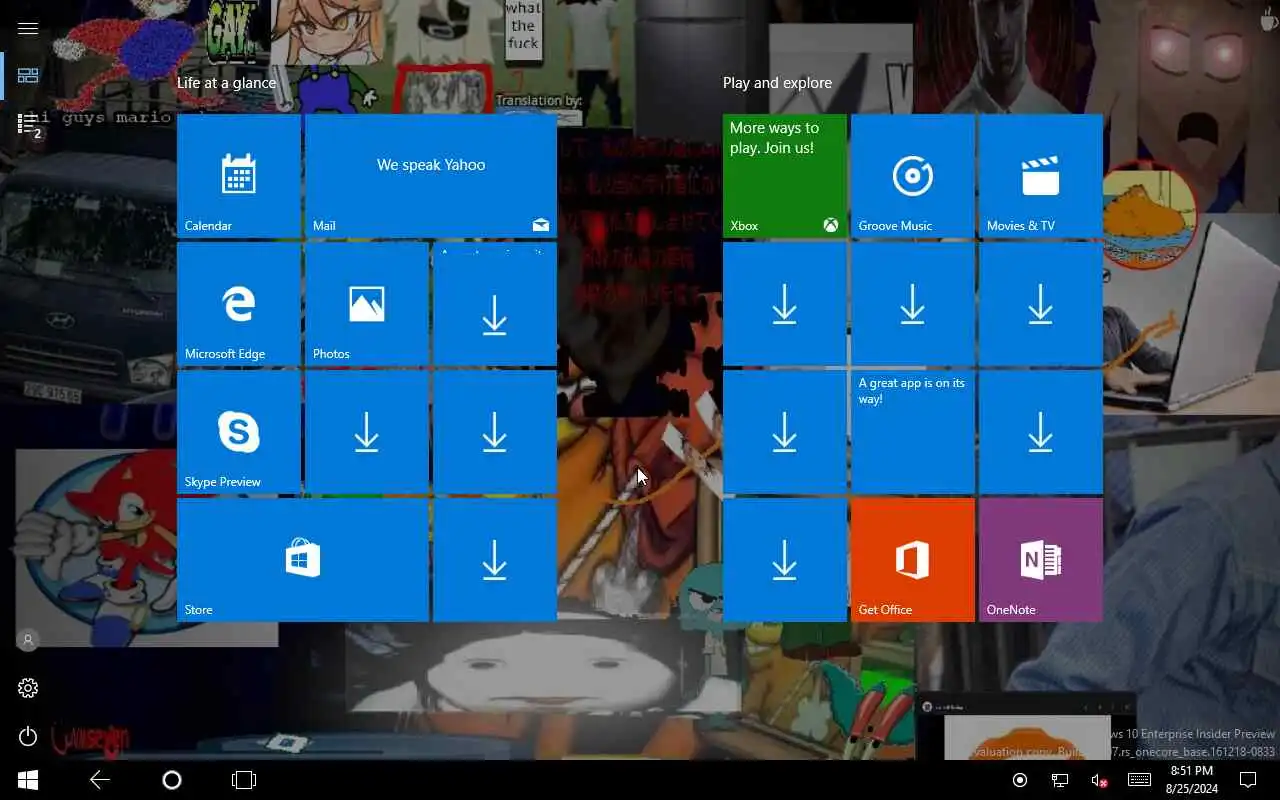Click the muted volume tray icon
The width and height of the screenshot is (1280, 800).
[1099, 780]
